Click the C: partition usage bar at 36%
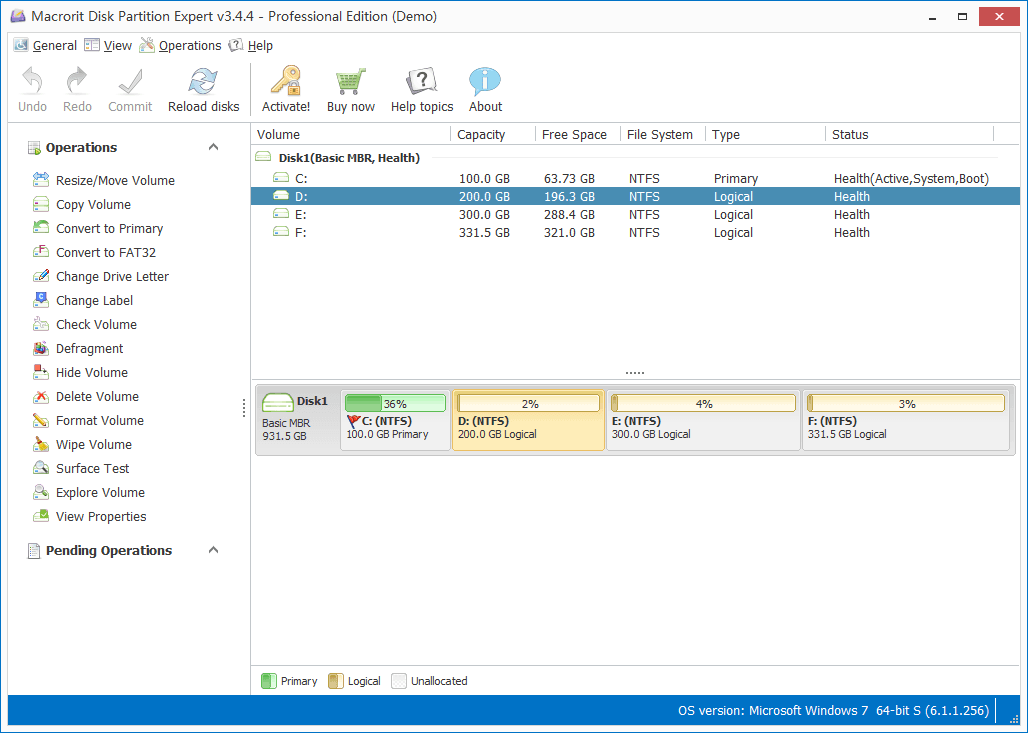Image resolution: width=1028 pixels, height=733 pixels. (x=395, y=404)
